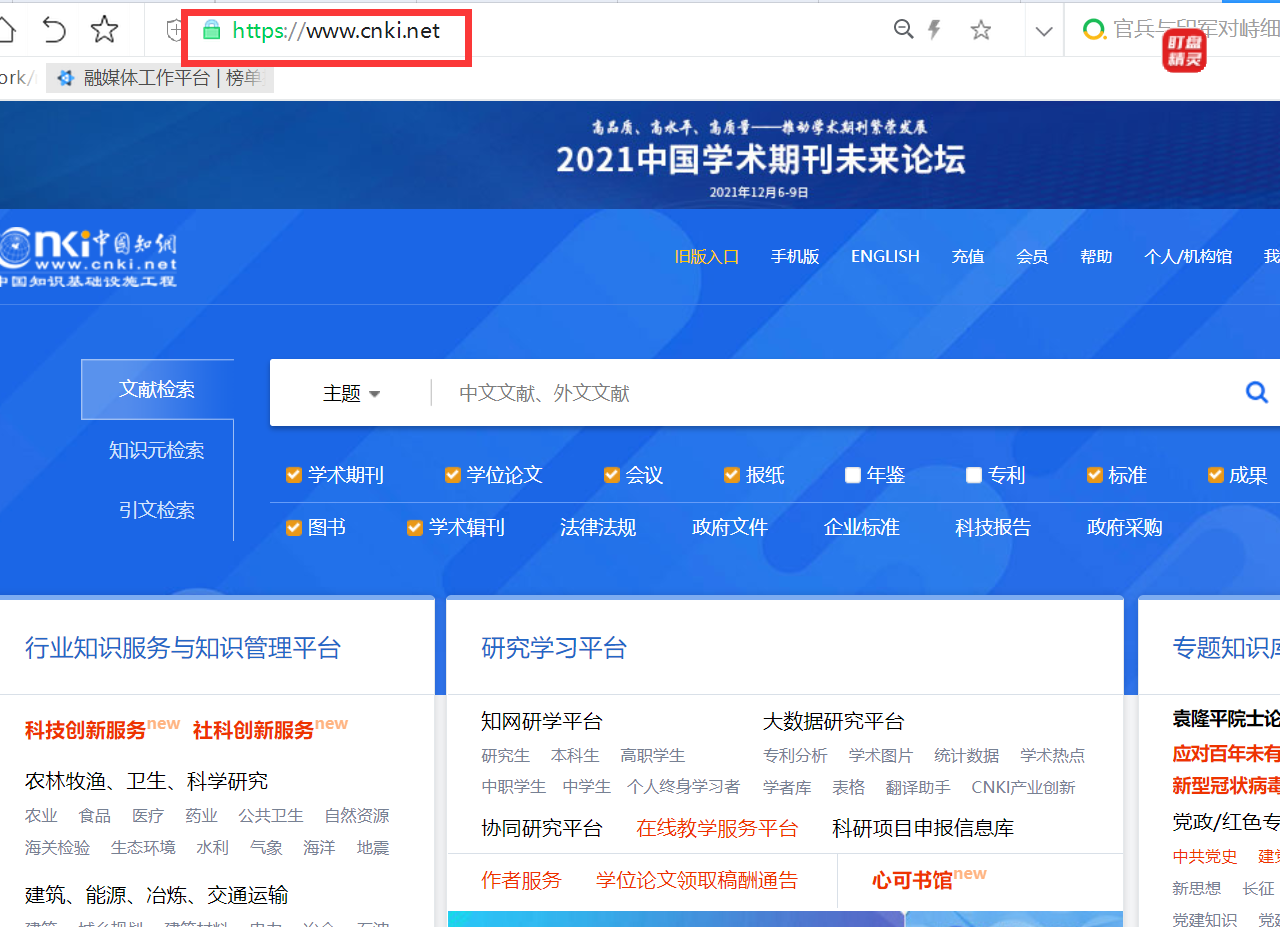This screenshot has width=1280, height=927.
Task: Click the CNKI 中国知网 logo
Action: [x=88, y=258]
